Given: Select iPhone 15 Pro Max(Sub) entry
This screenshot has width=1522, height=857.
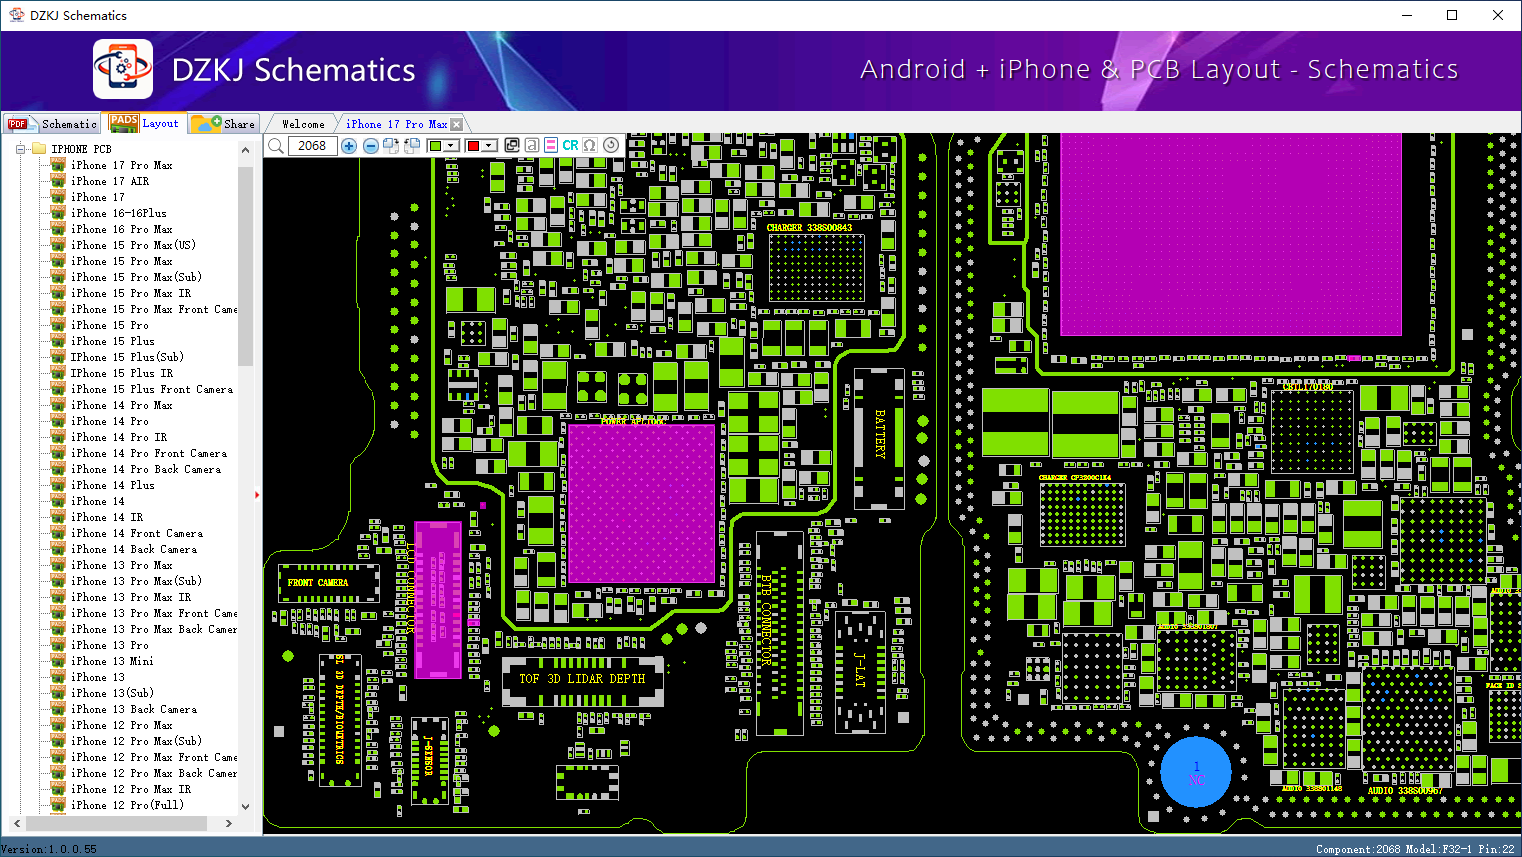Looking at the screenshot, I should coord(136,277).
